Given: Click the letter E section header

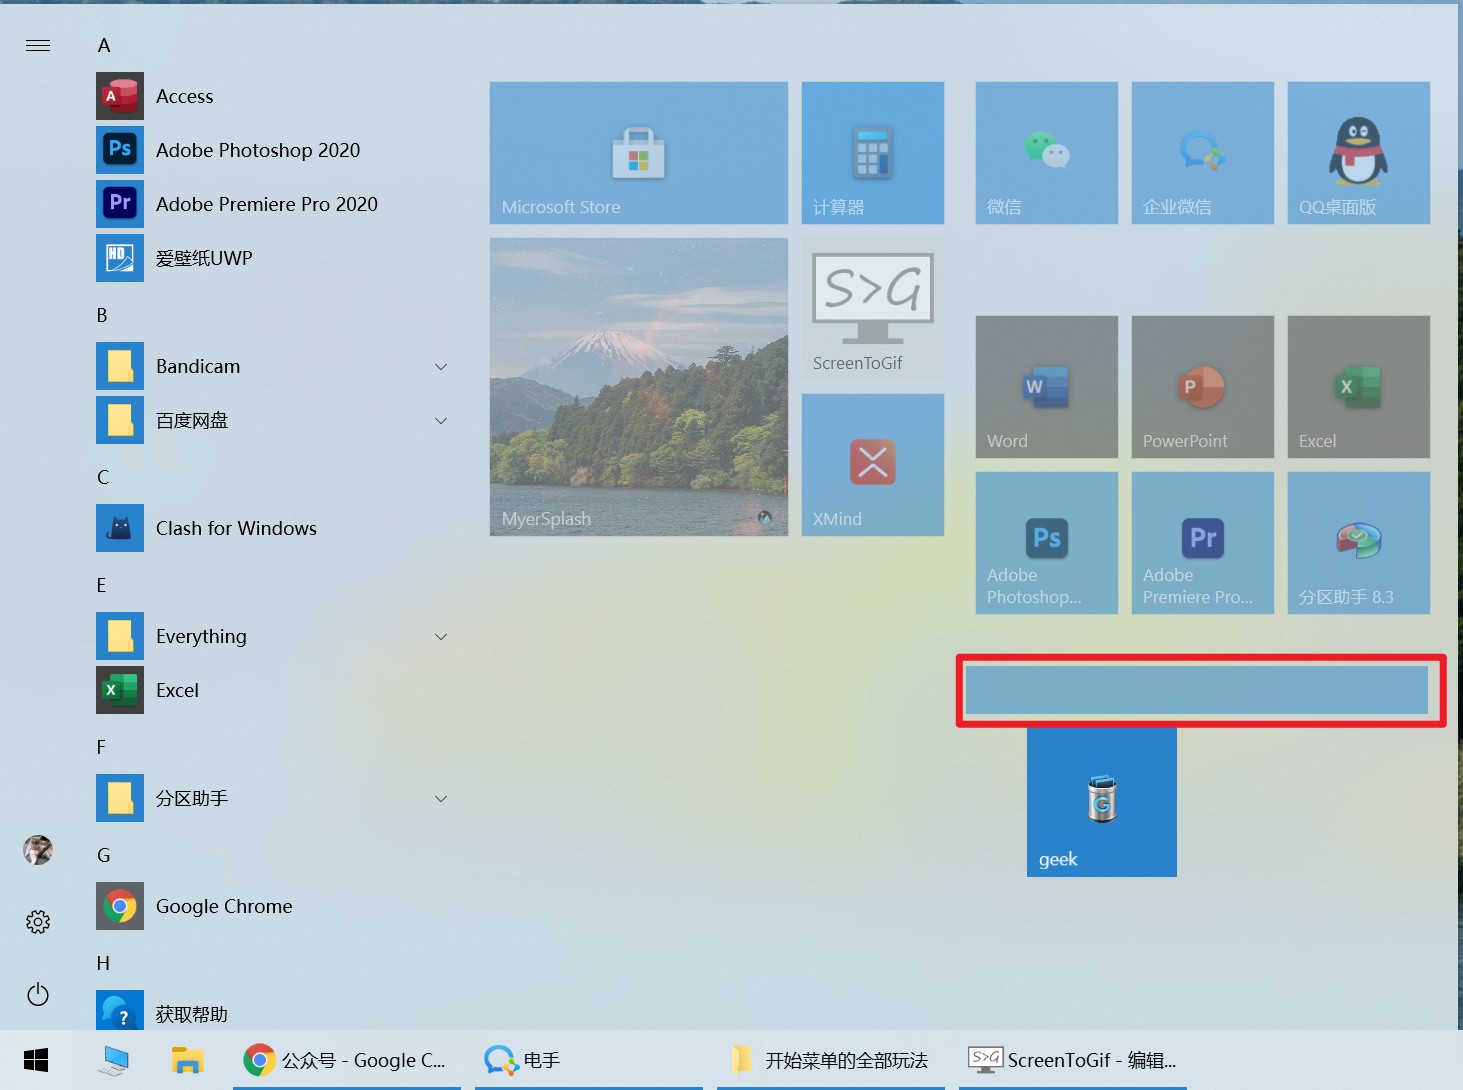Looking at the screenshot, I should coord(101,585).
